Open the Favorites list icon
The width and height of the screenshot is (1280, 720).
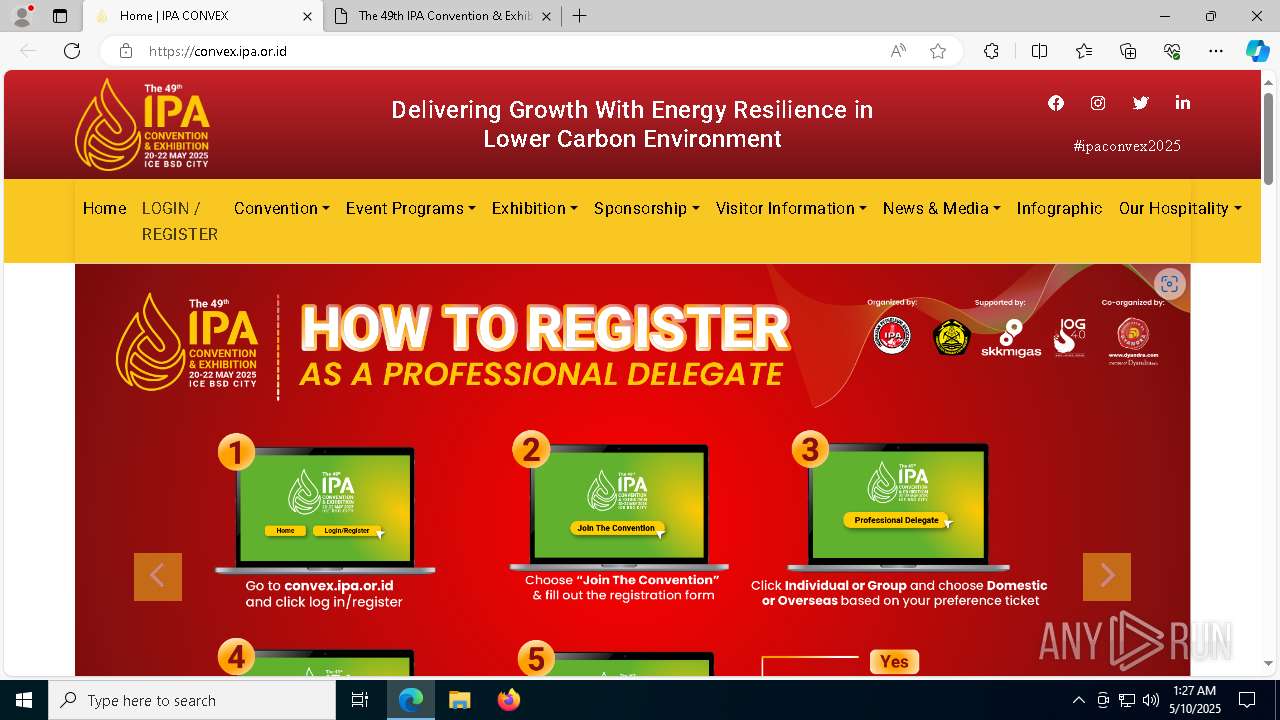pyautogui.click(x=1084, y=51)
